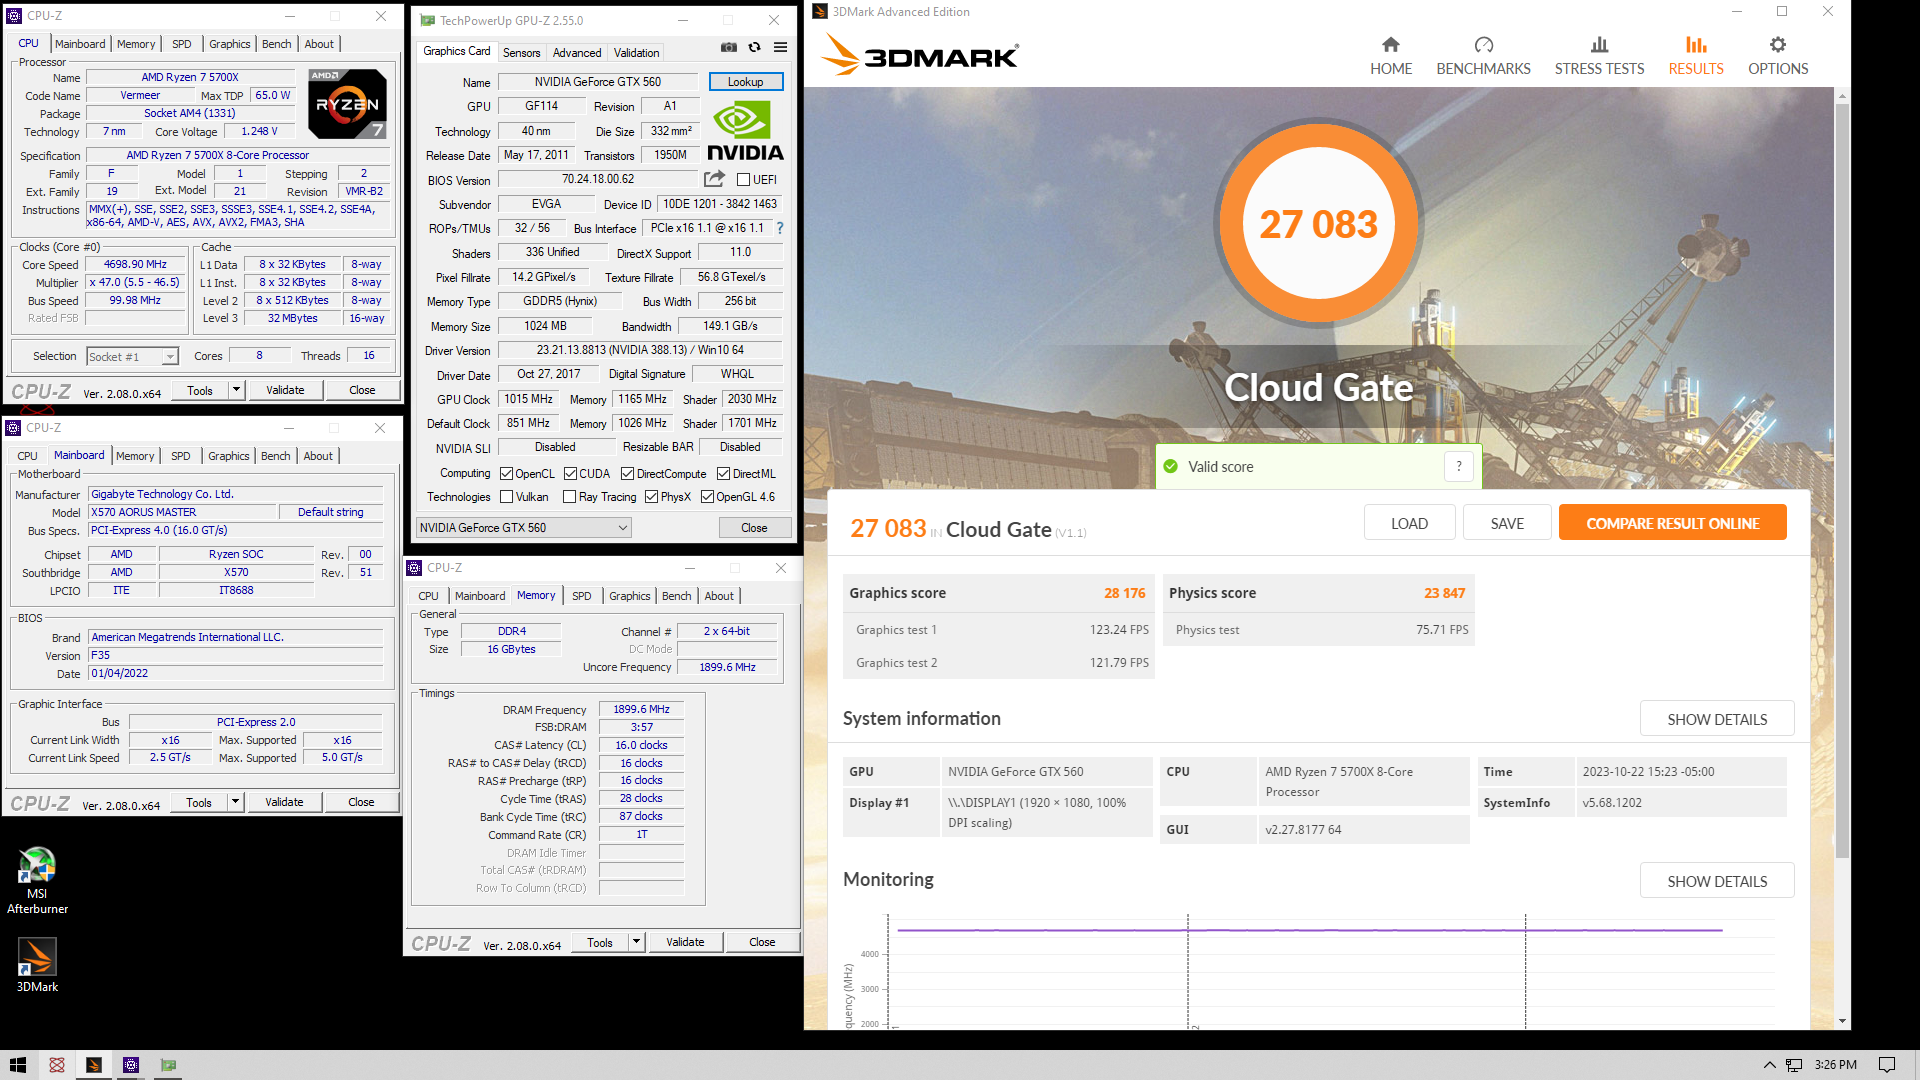Click LOAD button in 3DMark
The image size is (1920, 1080).
(1409, 523)
